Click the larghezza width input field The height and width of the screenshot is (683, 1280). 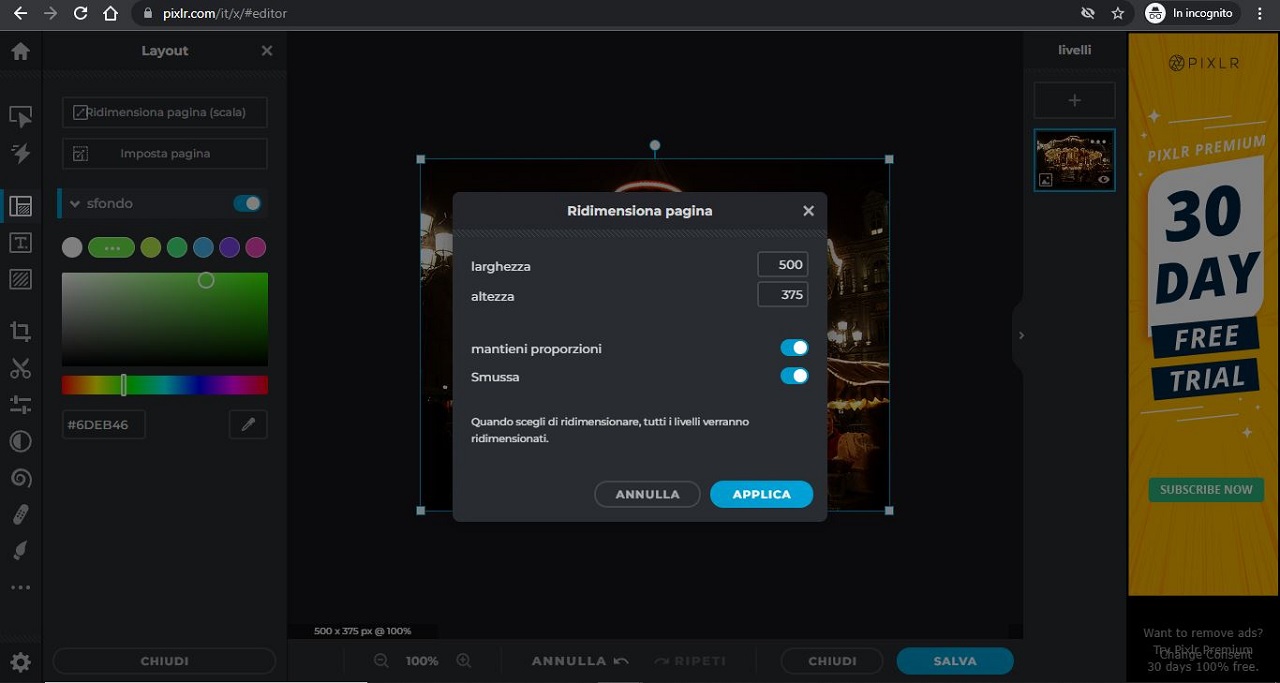click(x=782, y=265)
